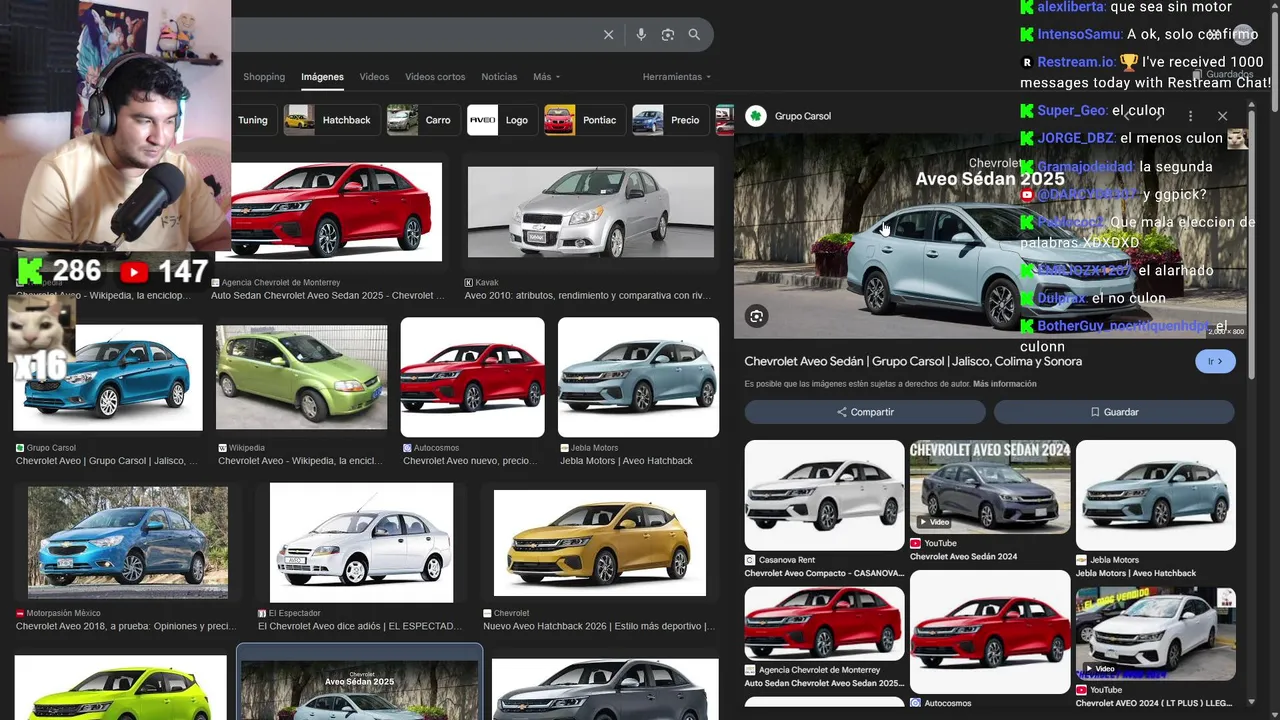The height and width of the screenshot is (720, 1280).
Task: Open the Motorpasión México Aveo 2018 image
Action: click(x=128, y=542)
